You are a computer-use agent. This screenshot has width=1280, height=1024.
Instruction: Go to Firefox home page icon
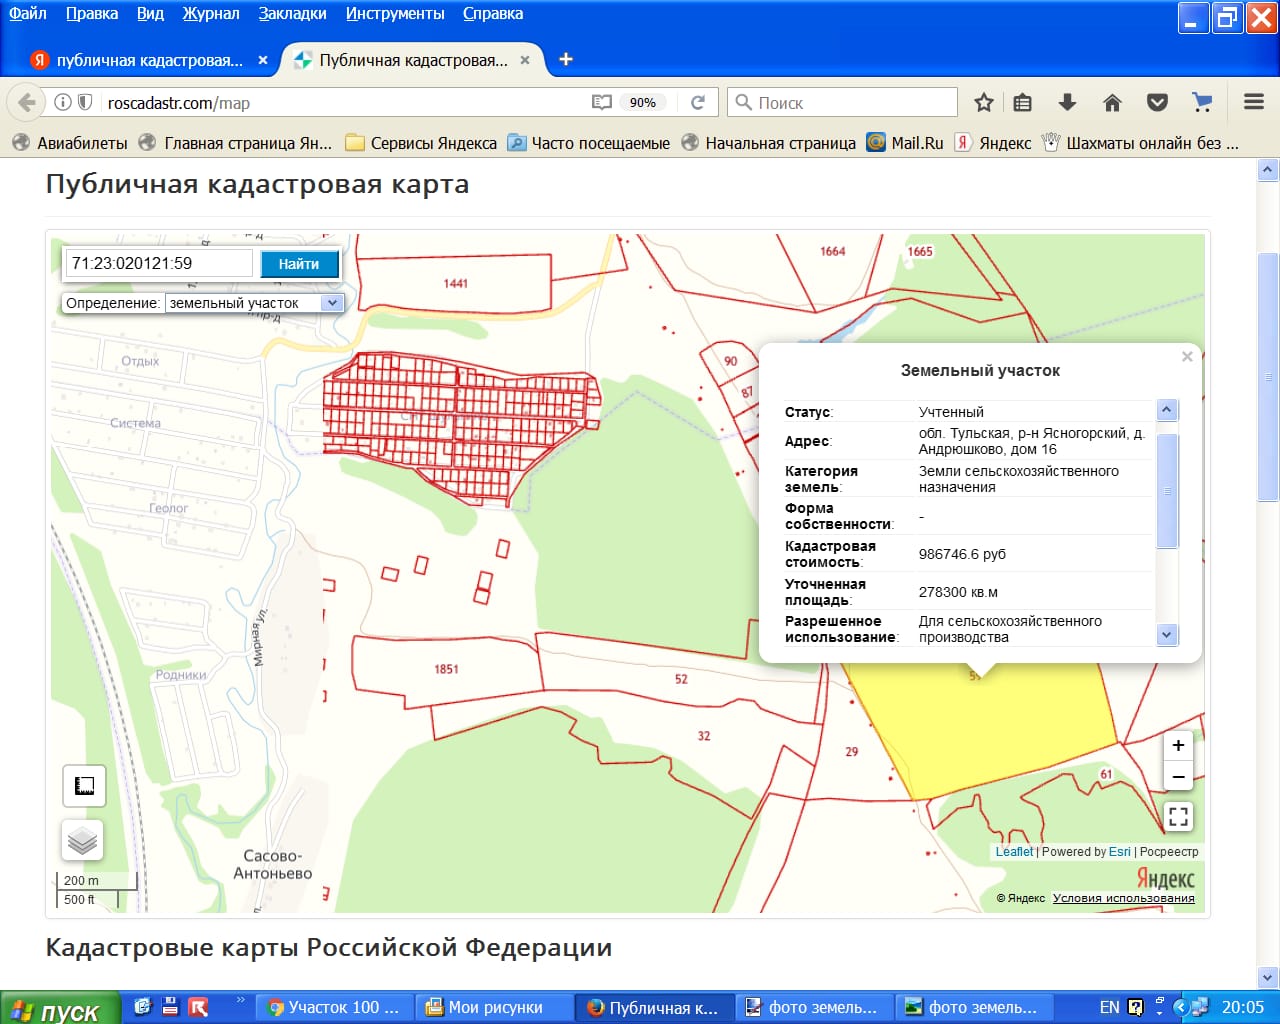[x=1112, y=103]
